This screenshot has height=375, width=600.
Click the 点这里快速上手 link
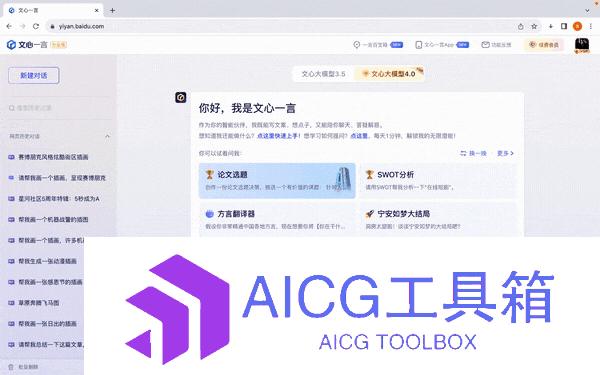(x=277, y=136)
